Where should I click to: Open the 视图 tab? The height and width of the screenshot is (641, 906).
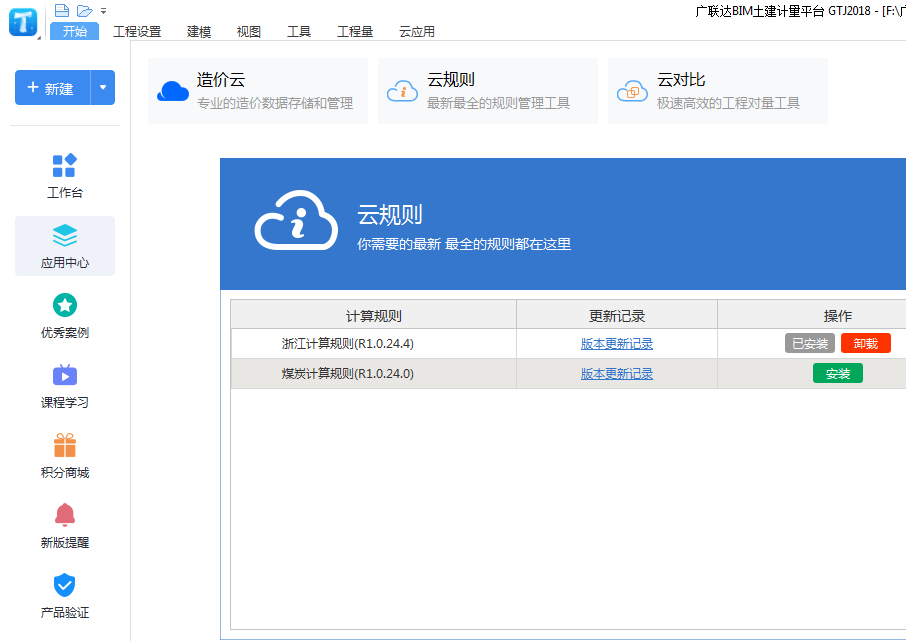[248, 31]
